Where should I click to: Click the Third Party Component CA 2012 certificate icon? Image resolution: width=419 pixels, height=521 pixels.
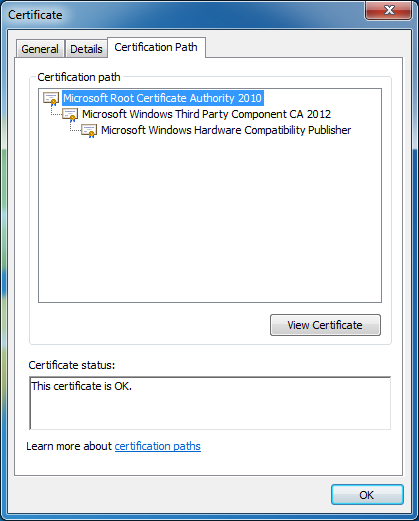(70, 115)
